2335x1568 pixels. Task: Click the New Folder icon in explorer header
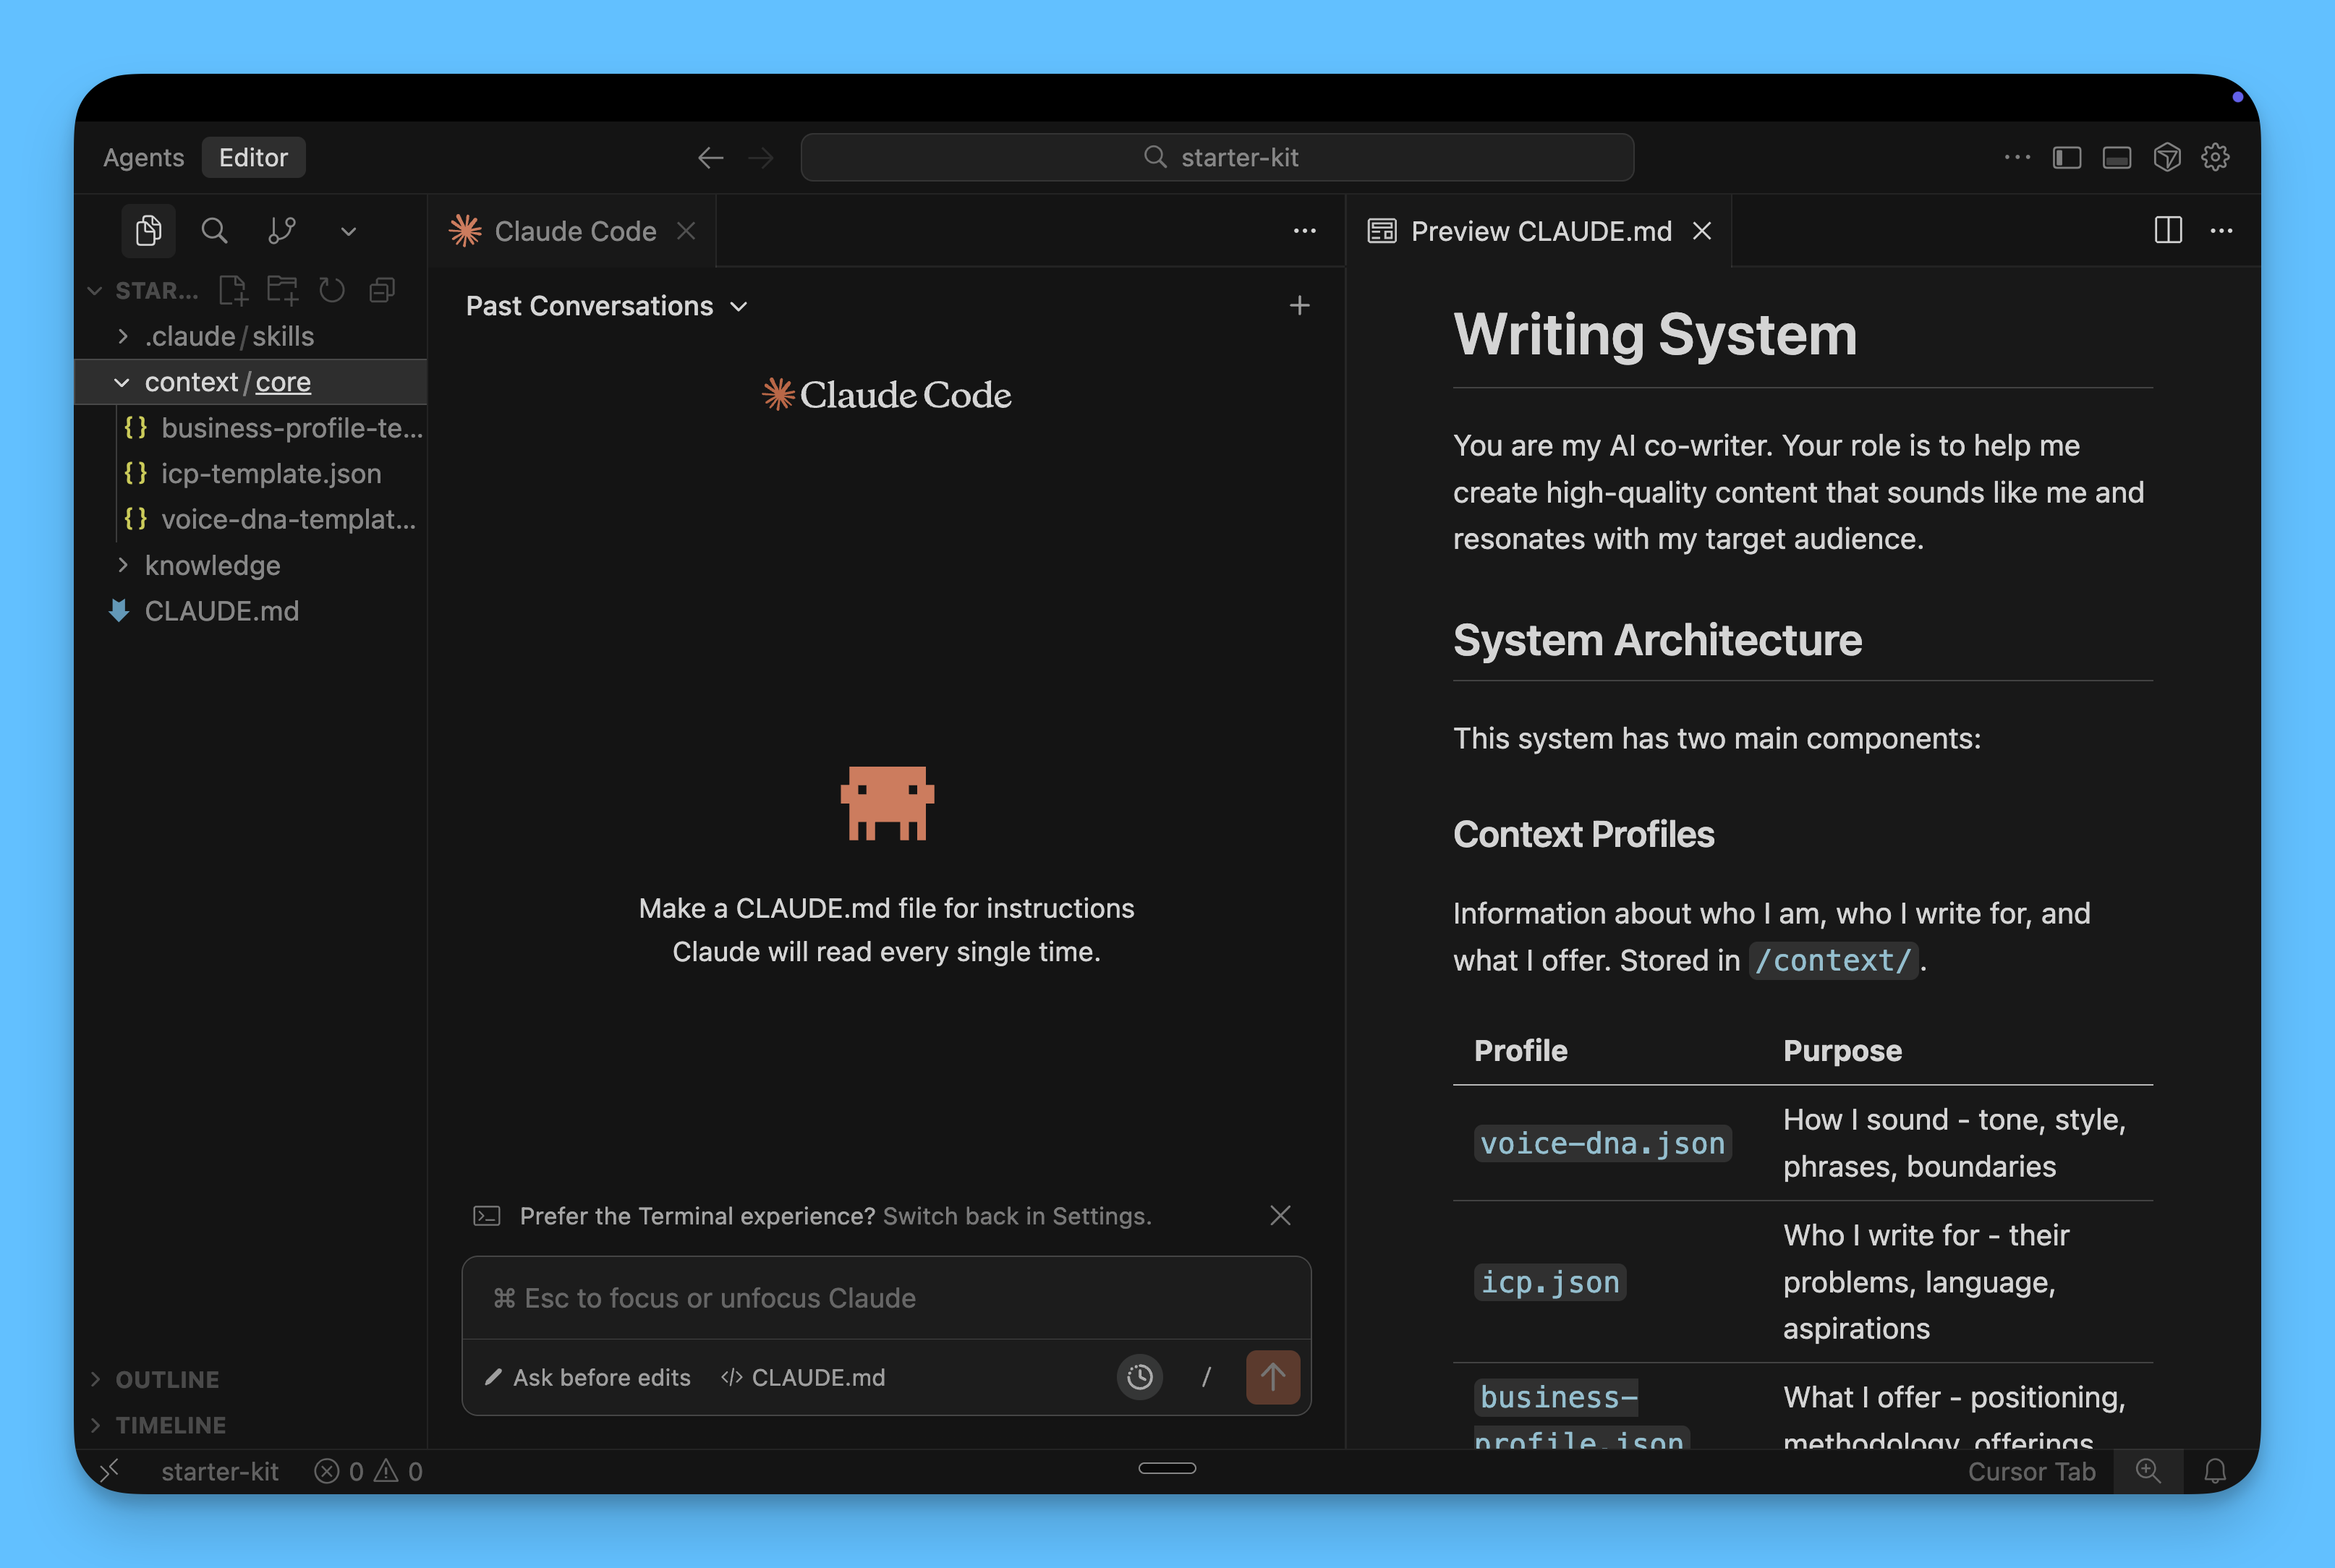282,290
